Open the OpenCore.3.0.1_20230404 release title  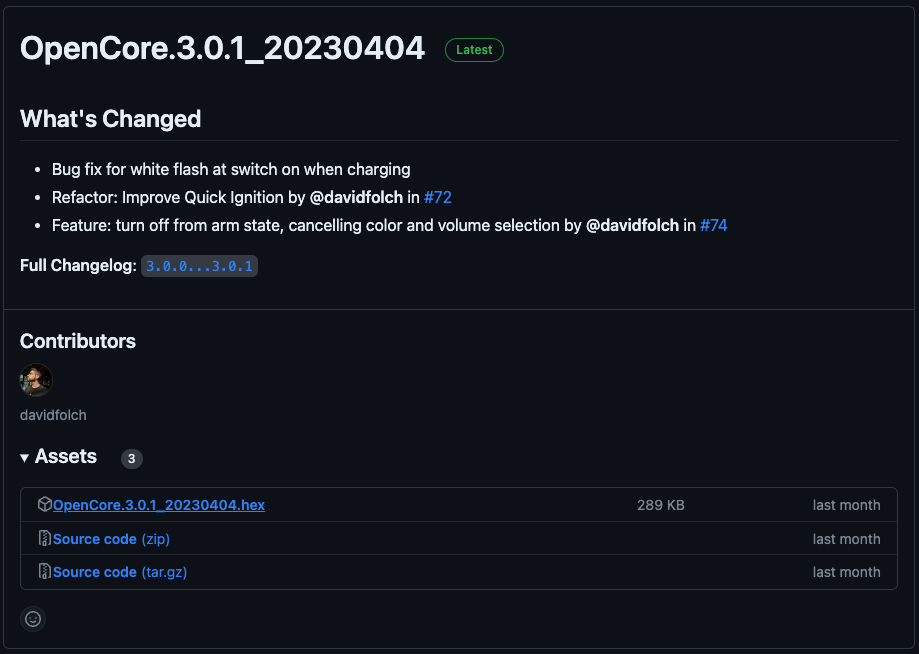tap(222, 49)
